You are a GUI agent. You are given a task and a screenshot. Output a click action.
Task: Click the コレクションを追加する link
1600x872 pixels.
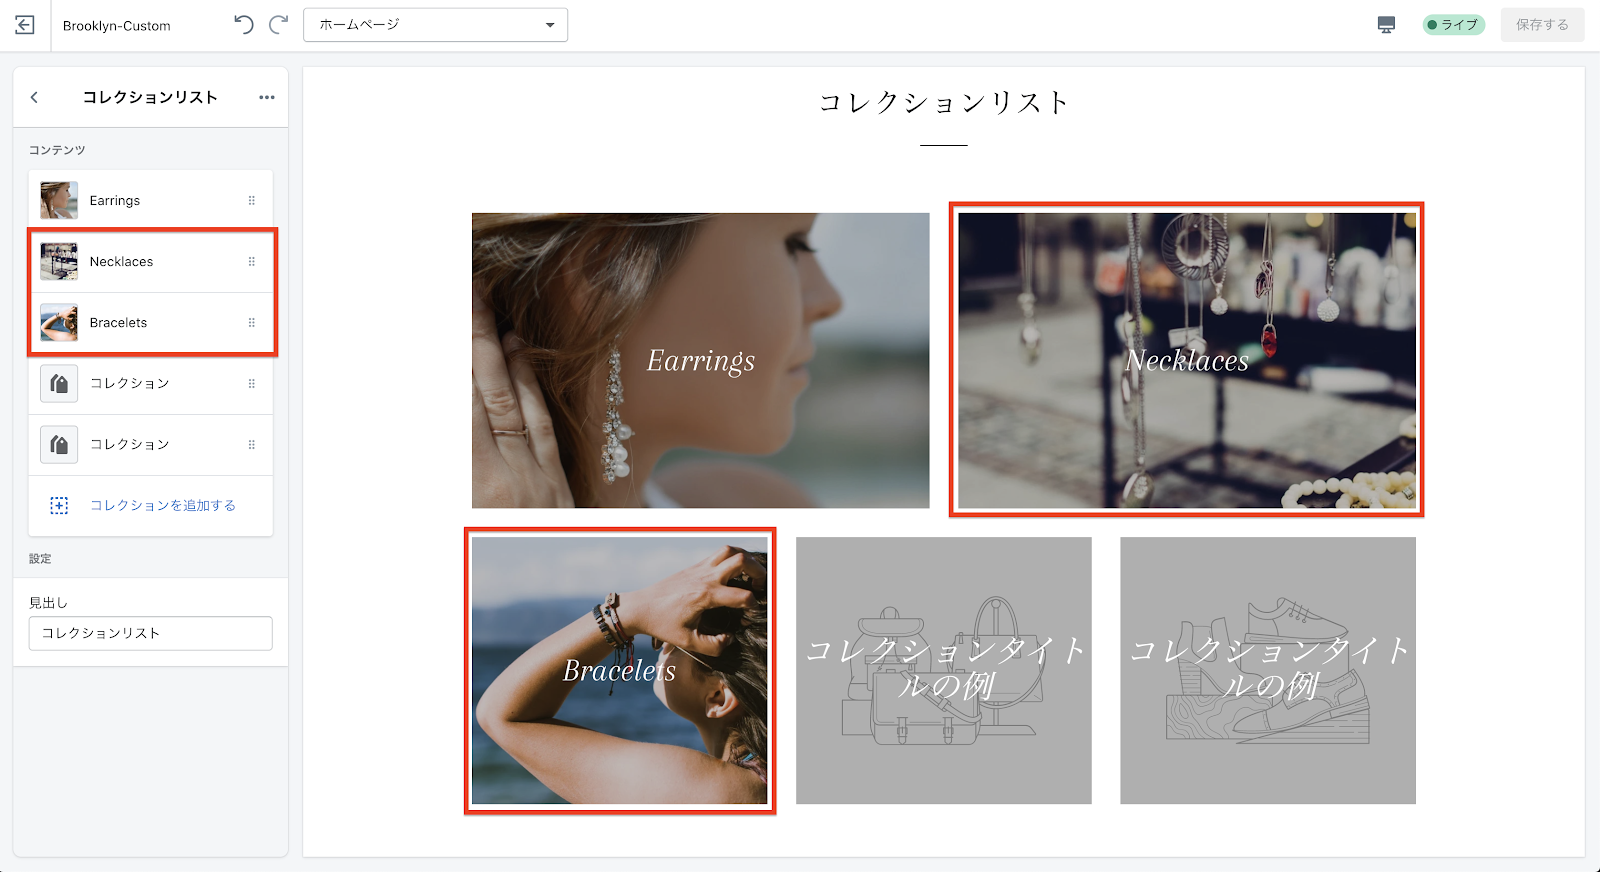(x=163, y=506)
